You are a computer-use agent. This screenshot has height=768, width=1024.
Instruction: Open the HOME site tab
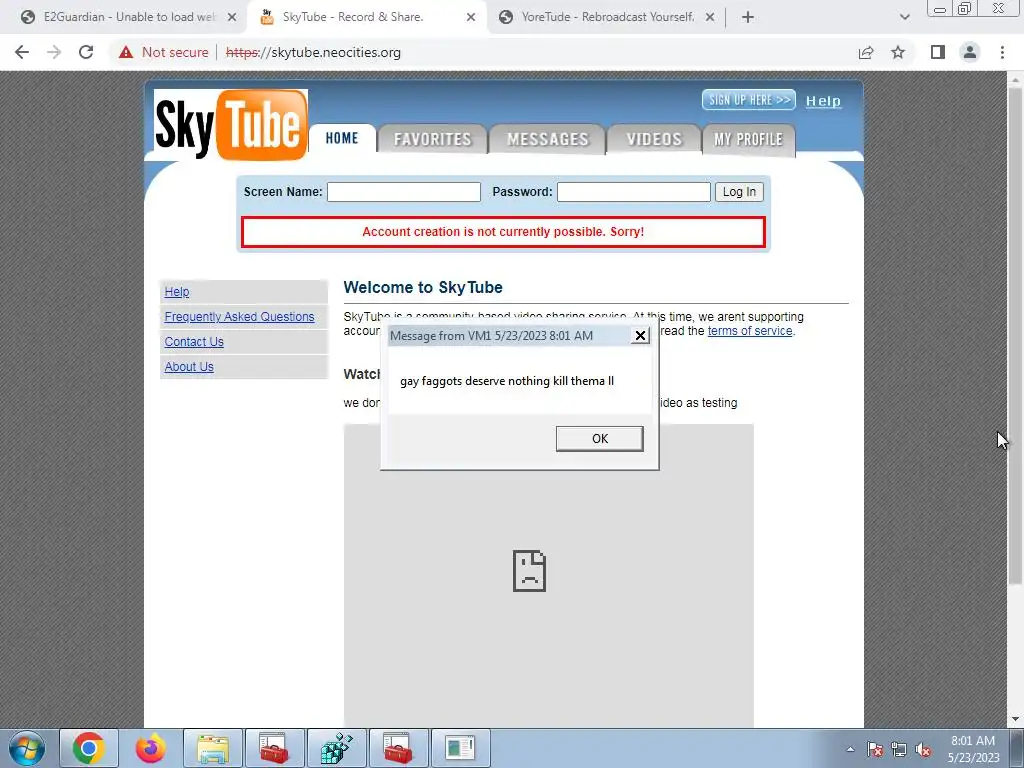(x=342, y=138)
